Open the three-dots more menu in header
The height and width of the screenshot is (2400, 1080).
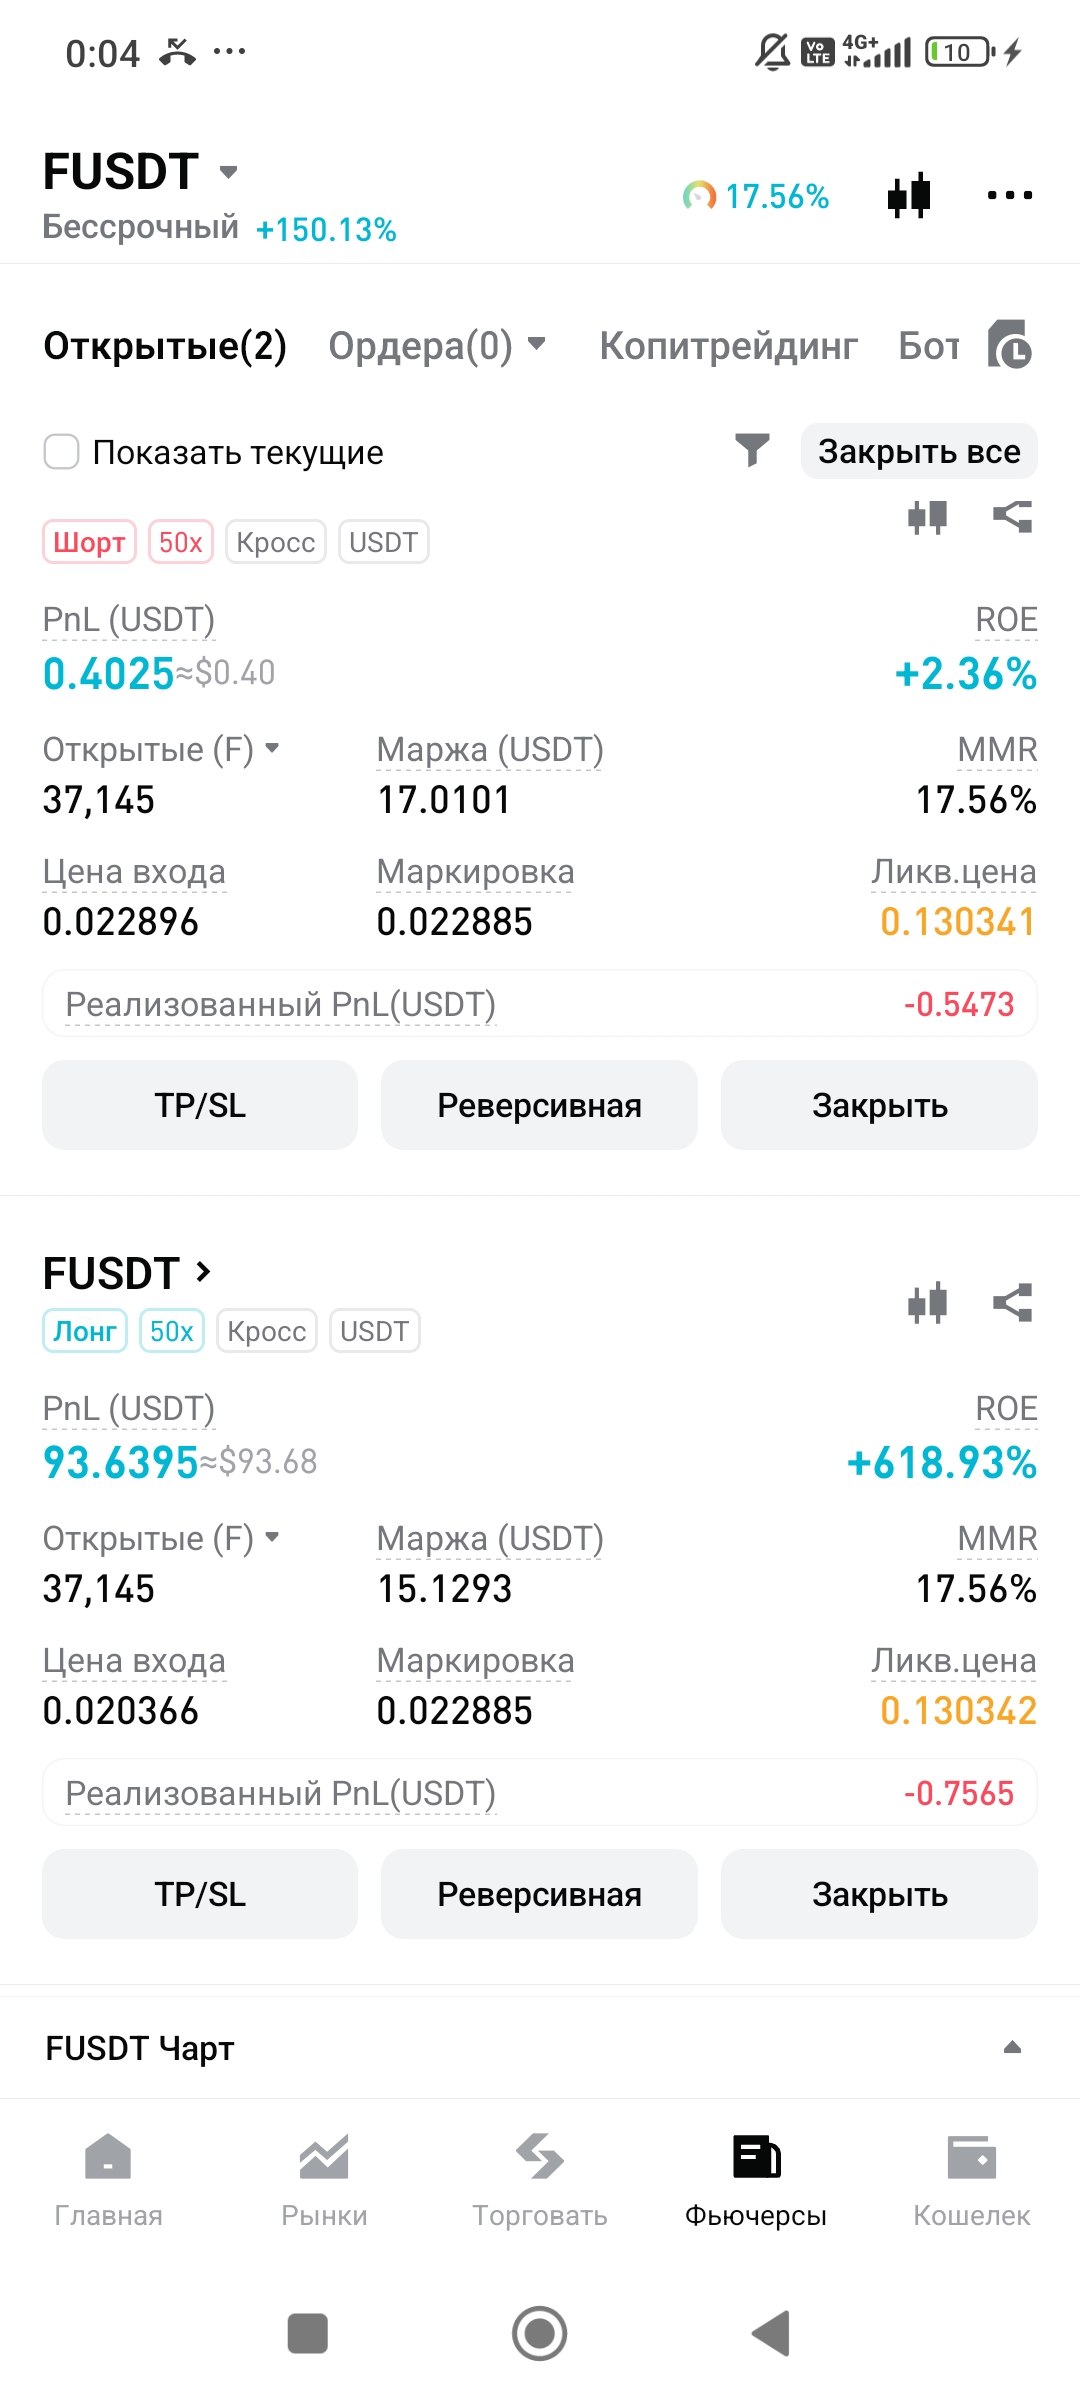coord(1009,195)
